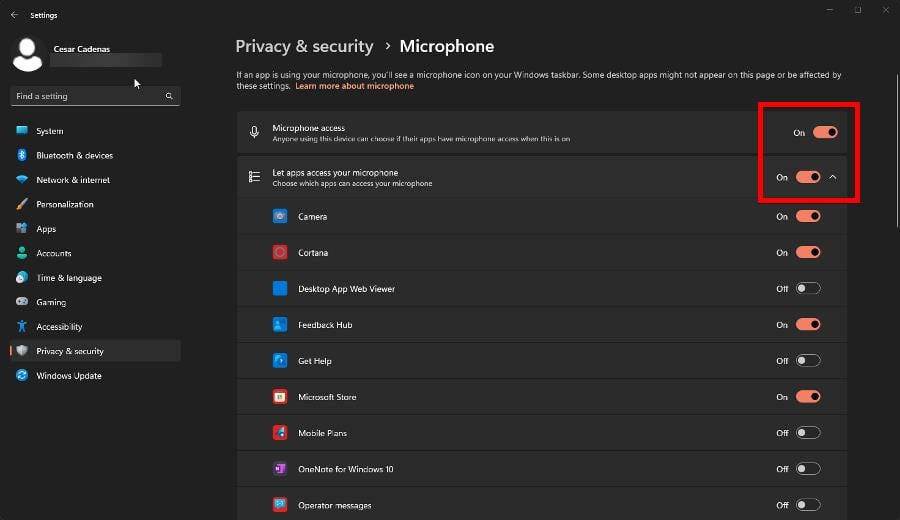Click the Gaming controller icon
900x520 pixels.
(x=22, y=301)
